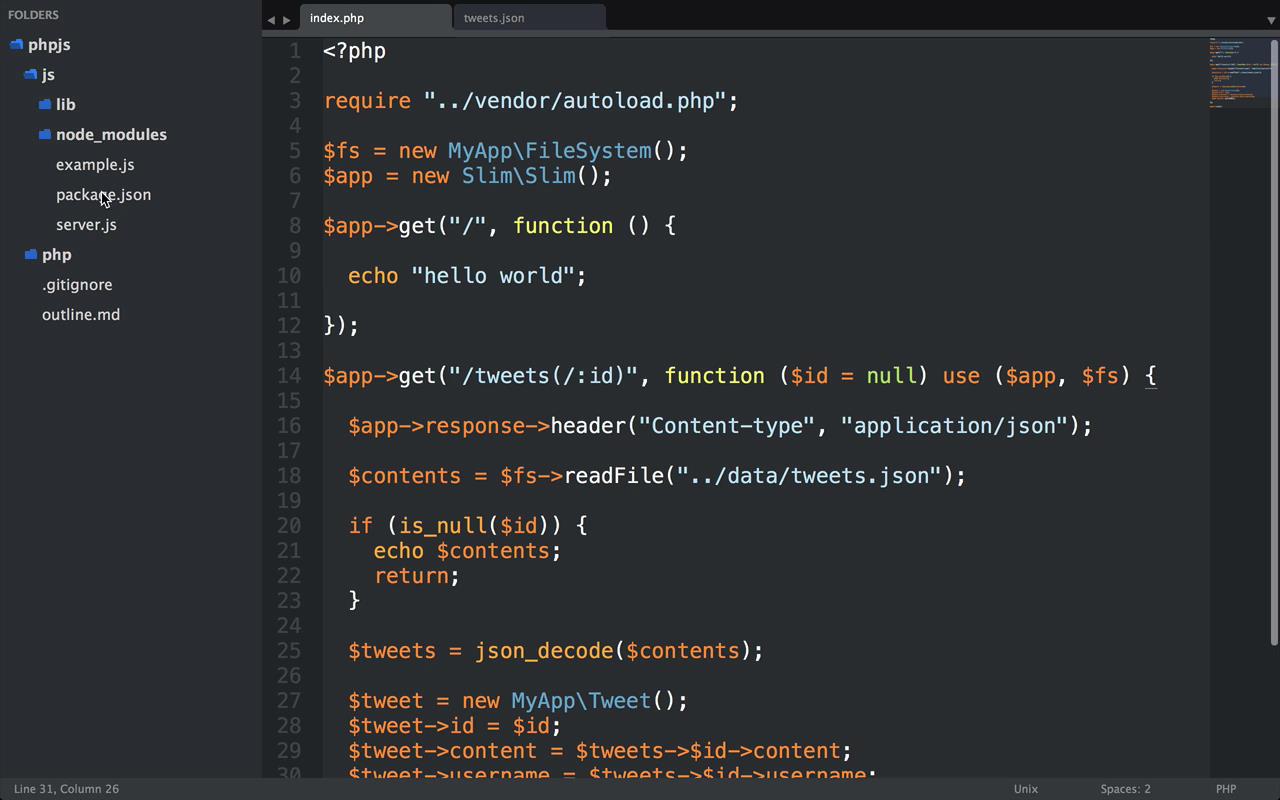Click the MyApp\FileSystem class name
1280x800 pixels.
549,151
